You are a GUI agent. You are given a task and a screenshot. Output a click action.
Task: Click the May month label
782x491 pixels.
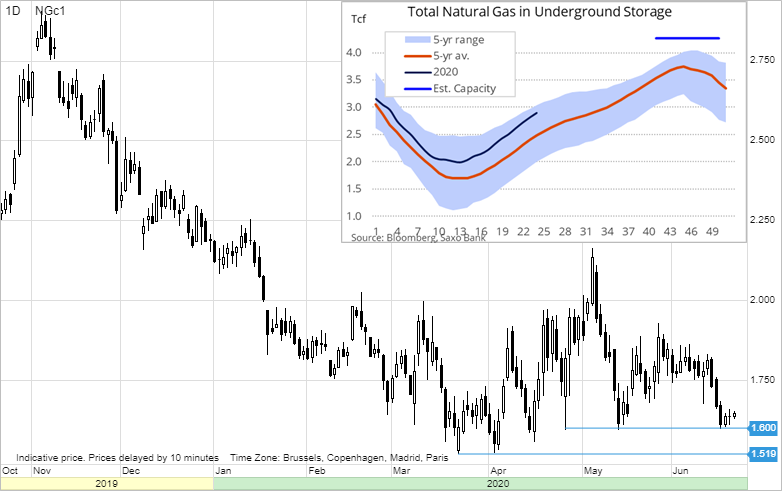593,471
